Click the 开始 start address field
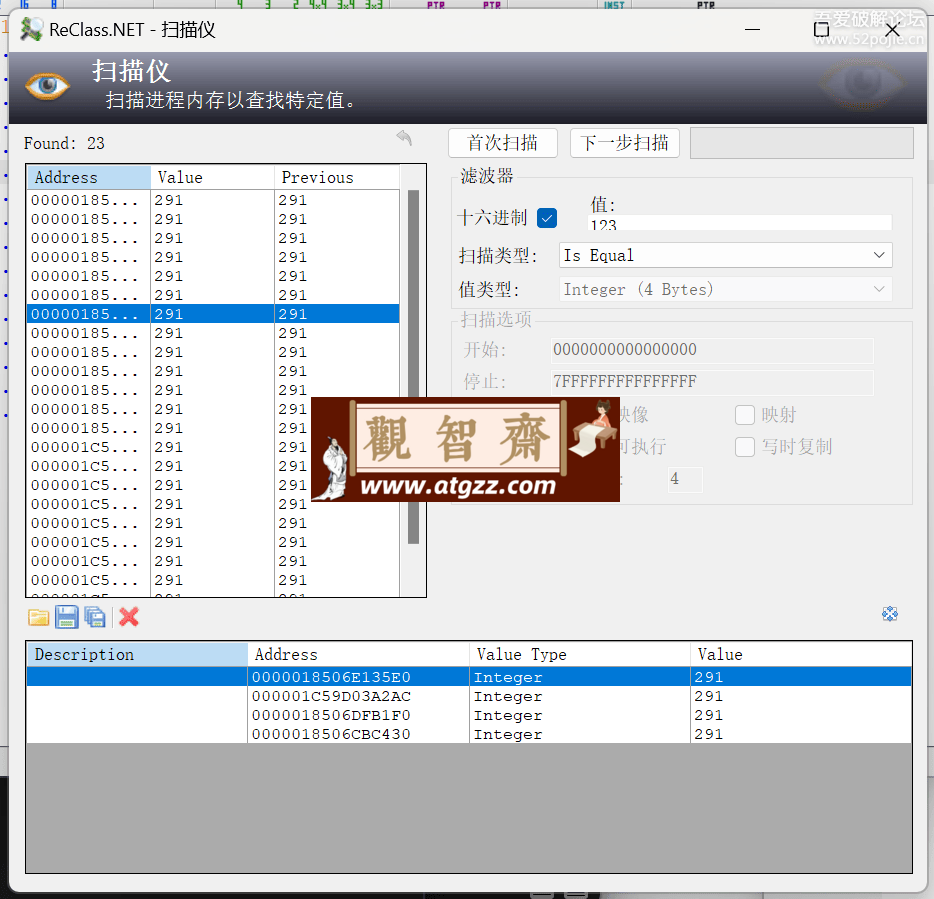The width and height of the screenshot is (934, 899). (x=712, y=350)
